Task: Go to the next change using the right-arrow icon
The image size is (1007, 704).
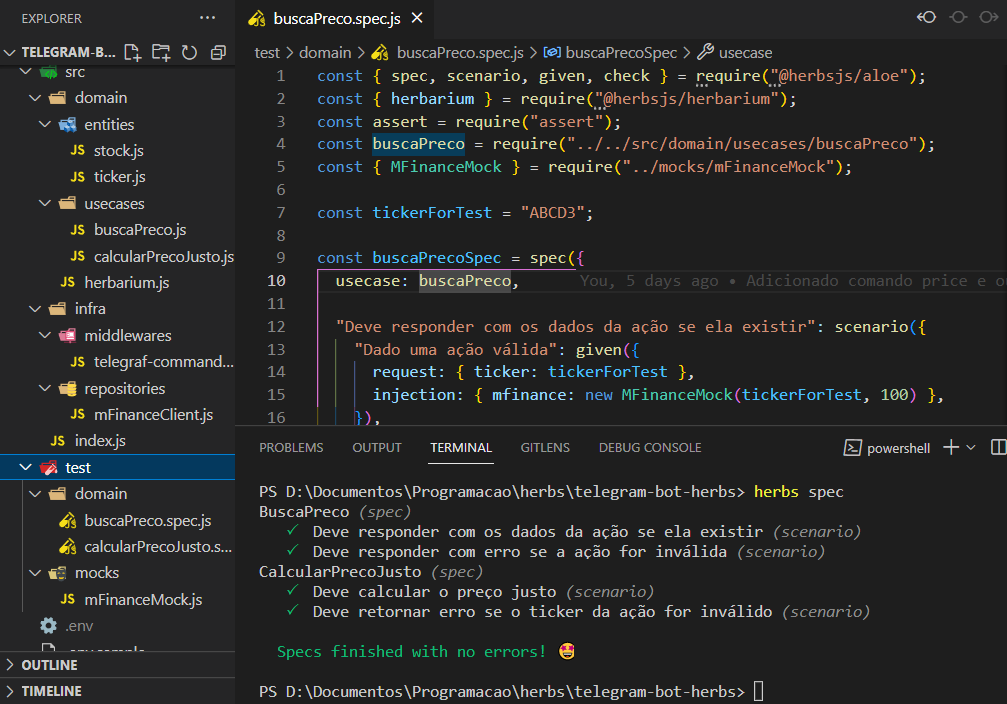Action: [988, 17]
